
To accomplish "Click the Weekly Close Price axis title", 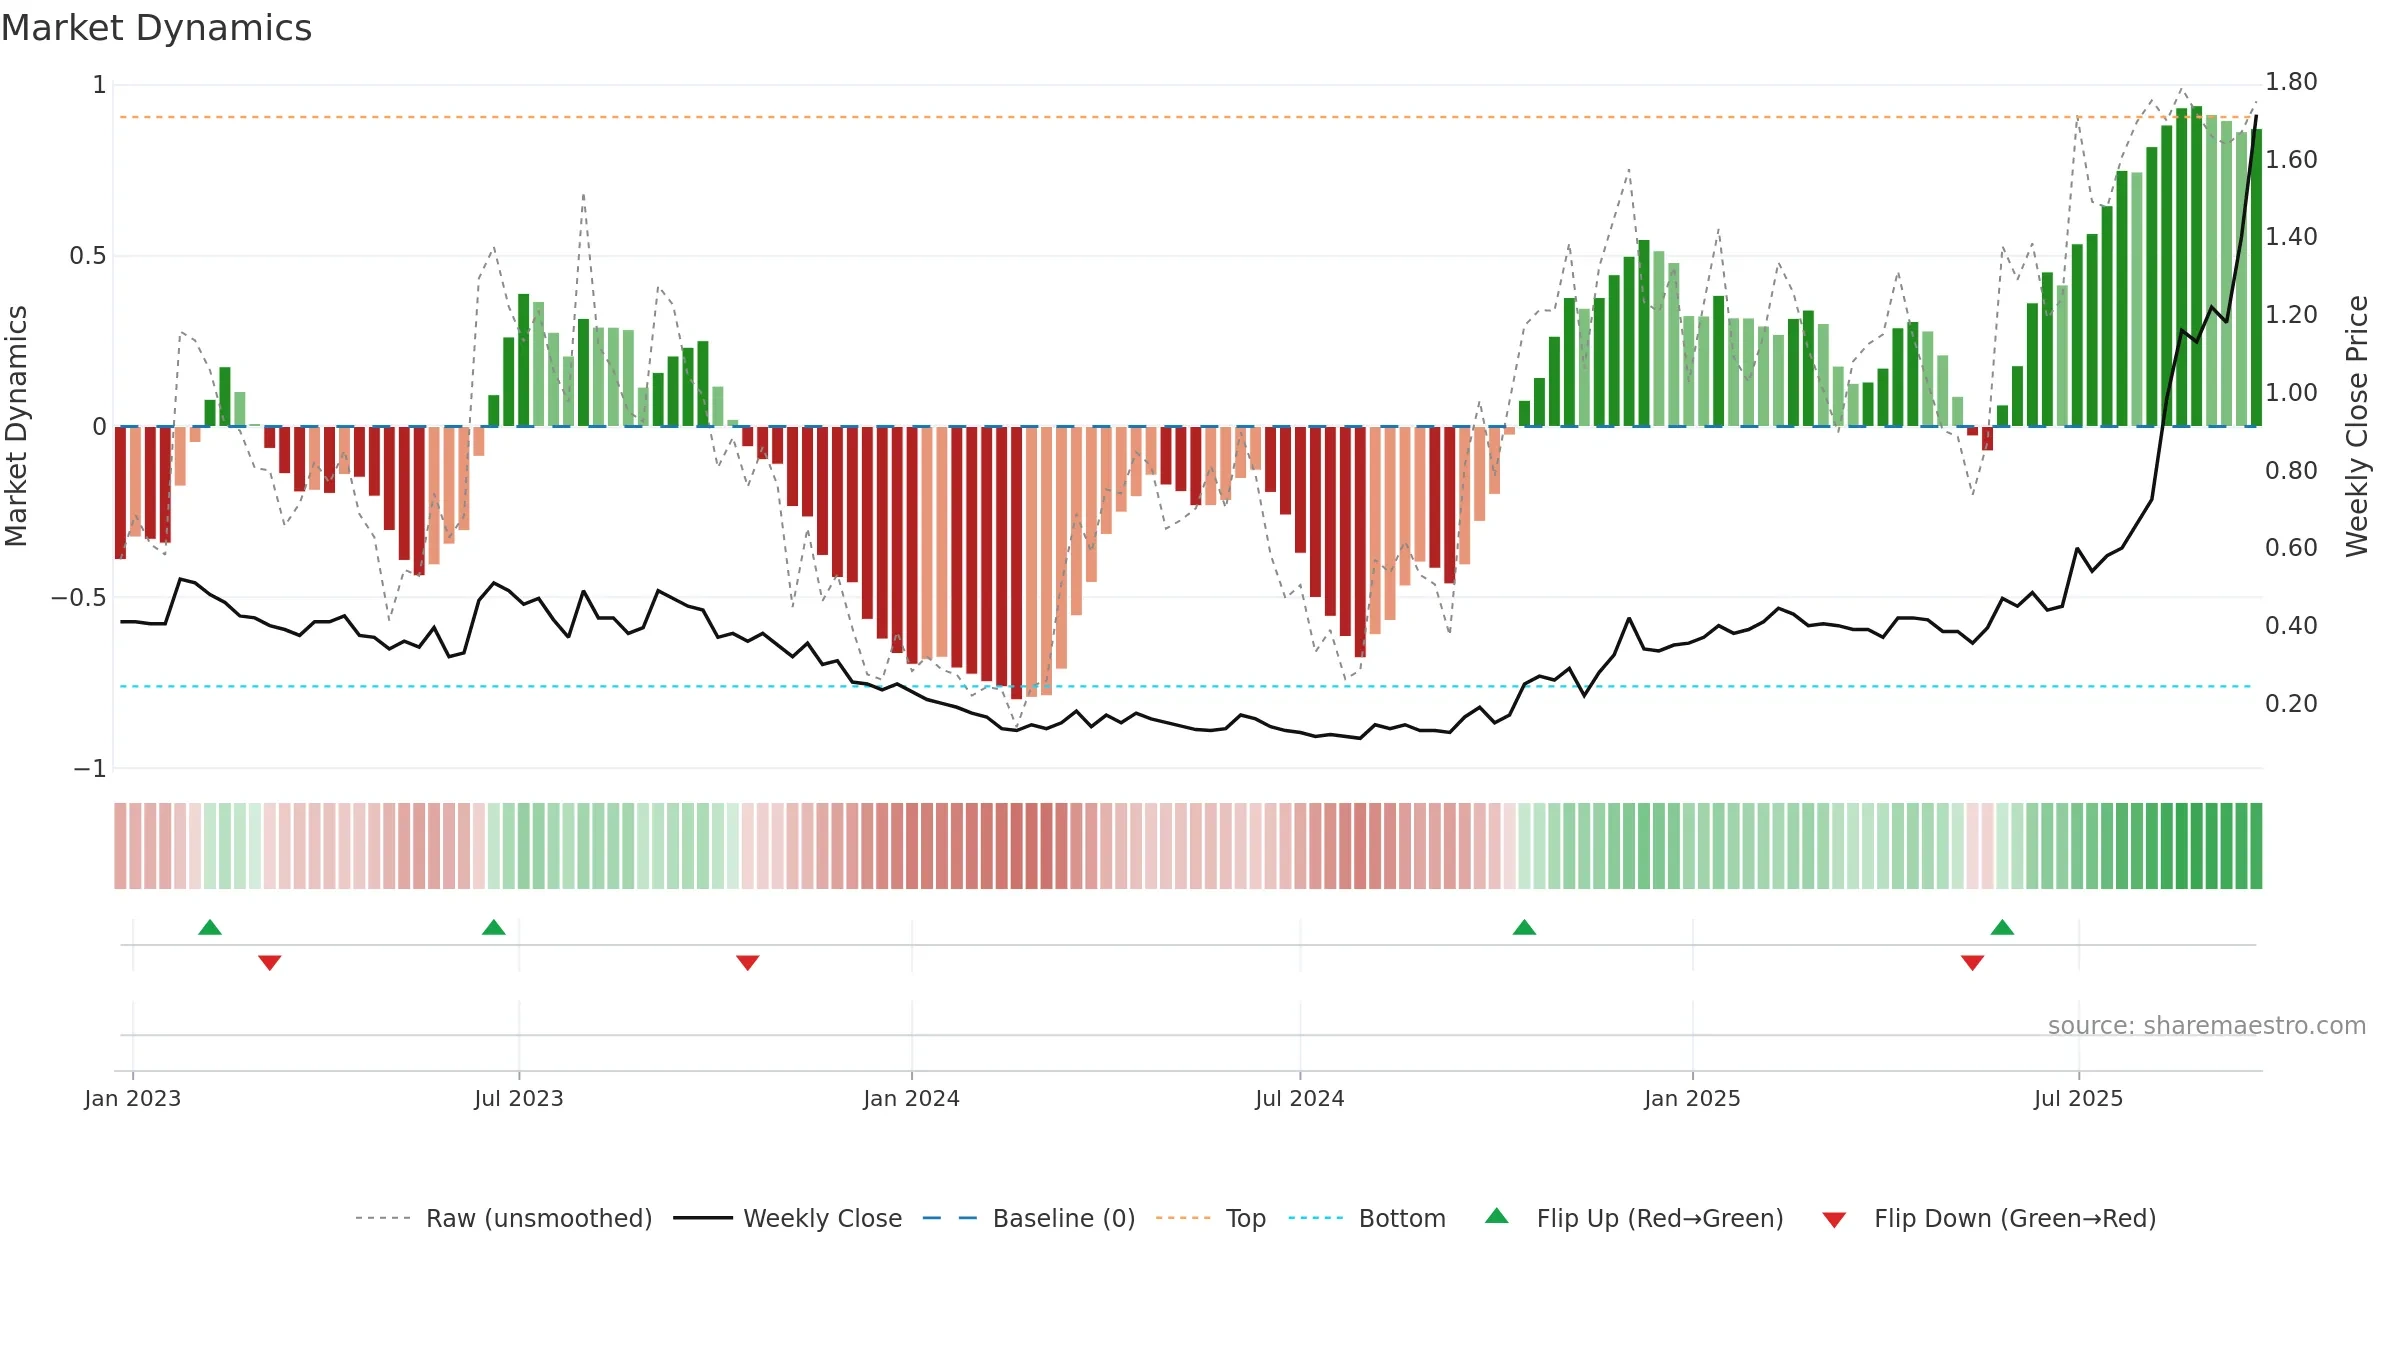I will (x=2357, y=426).
